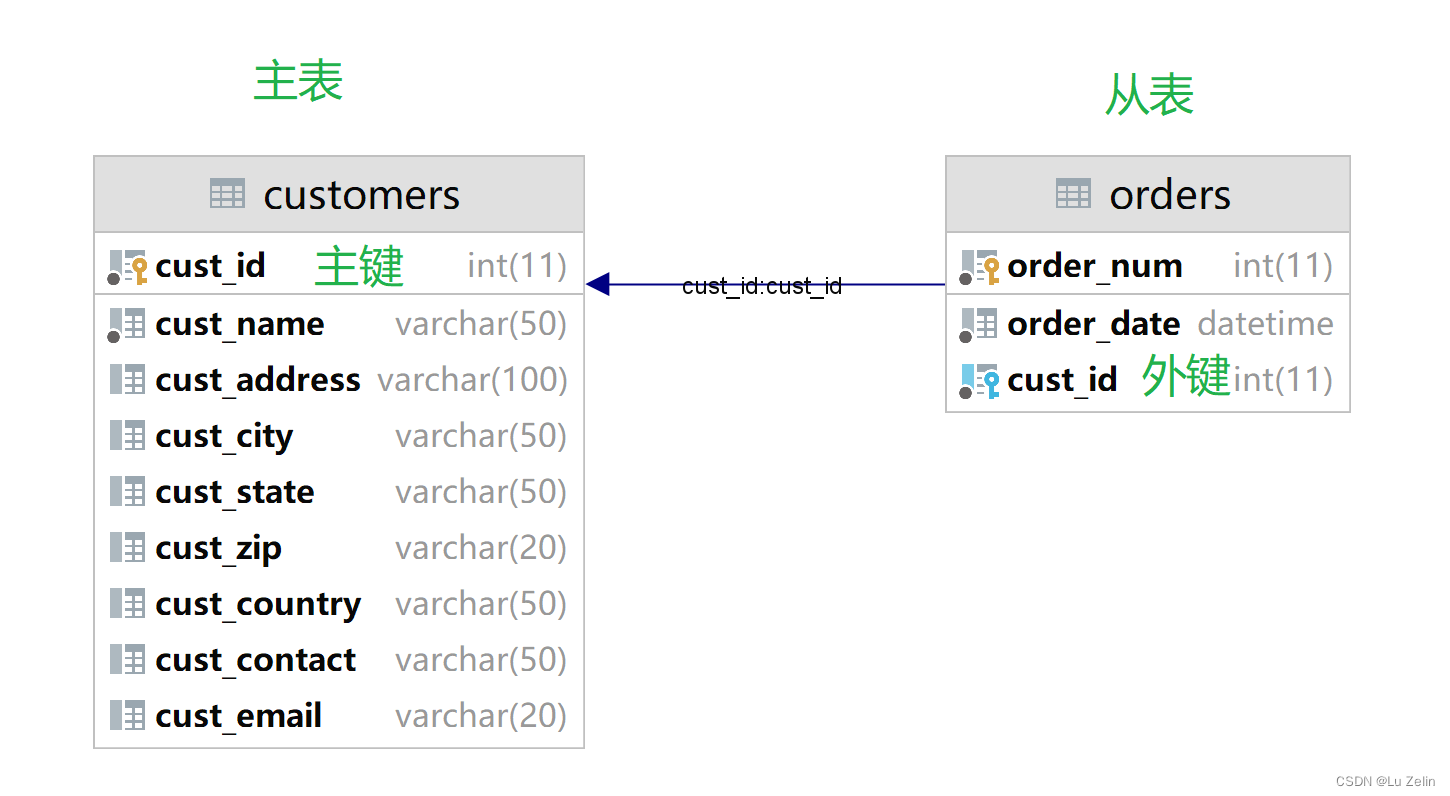Click the column icon beside cust_state
Image resolution: width=1450 pixels, height=796 pixels.
click(127, 491)
